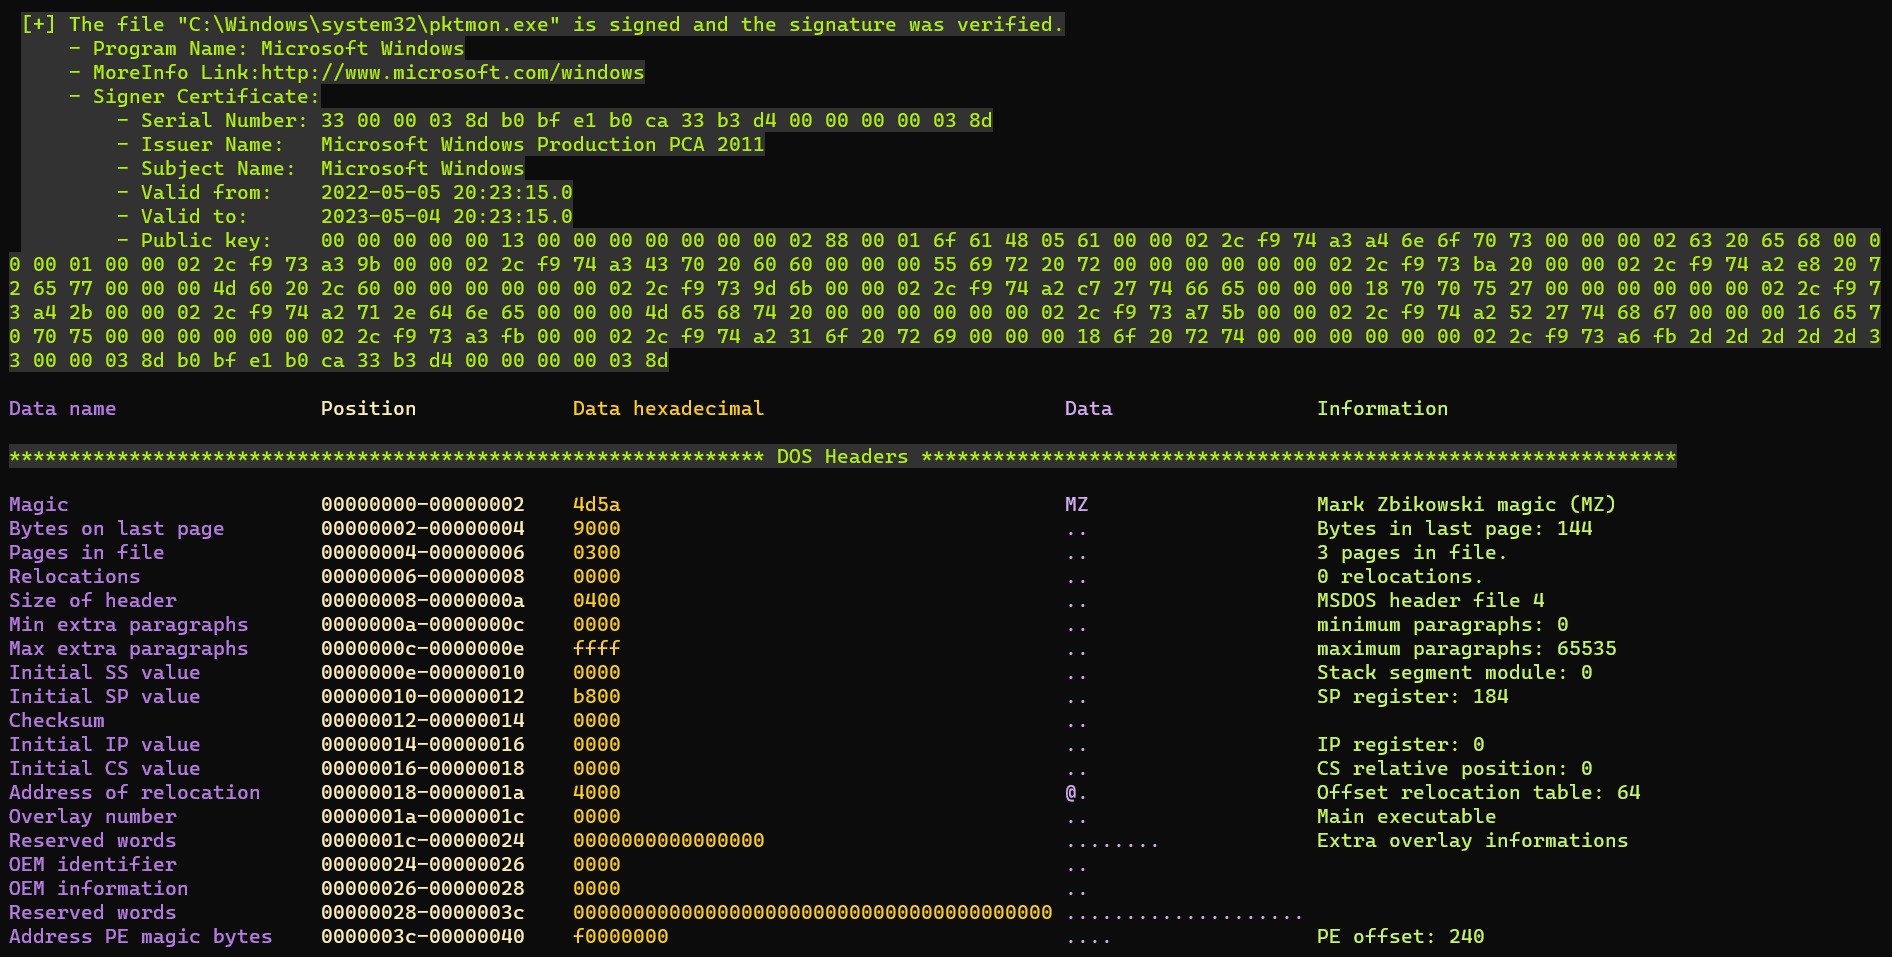The height and width of the screenshot is (957, 1892).
Task: Select the "Max extra paragraphs" row name
Action: [x=129, y=649]
